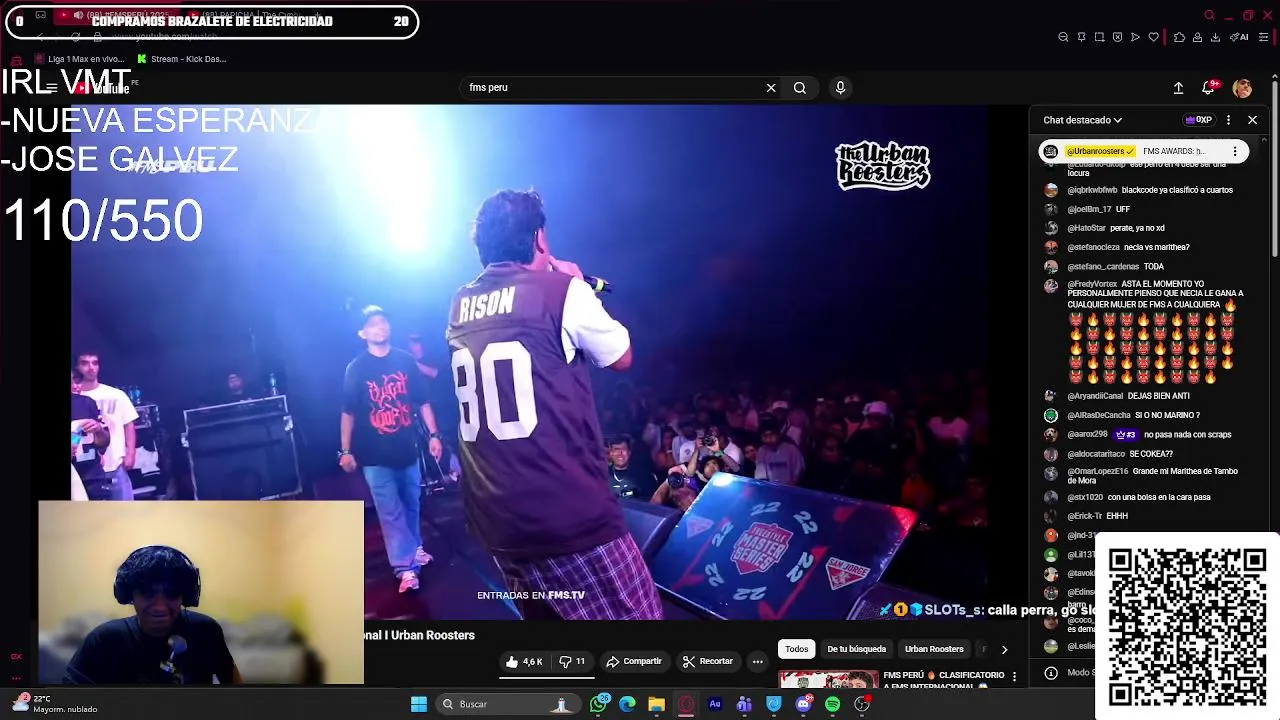Image resolution: width=1280 pixels, height=720 pixels.
Task: Open the YouTube account avatar menu
Action: coord(1242,88)
